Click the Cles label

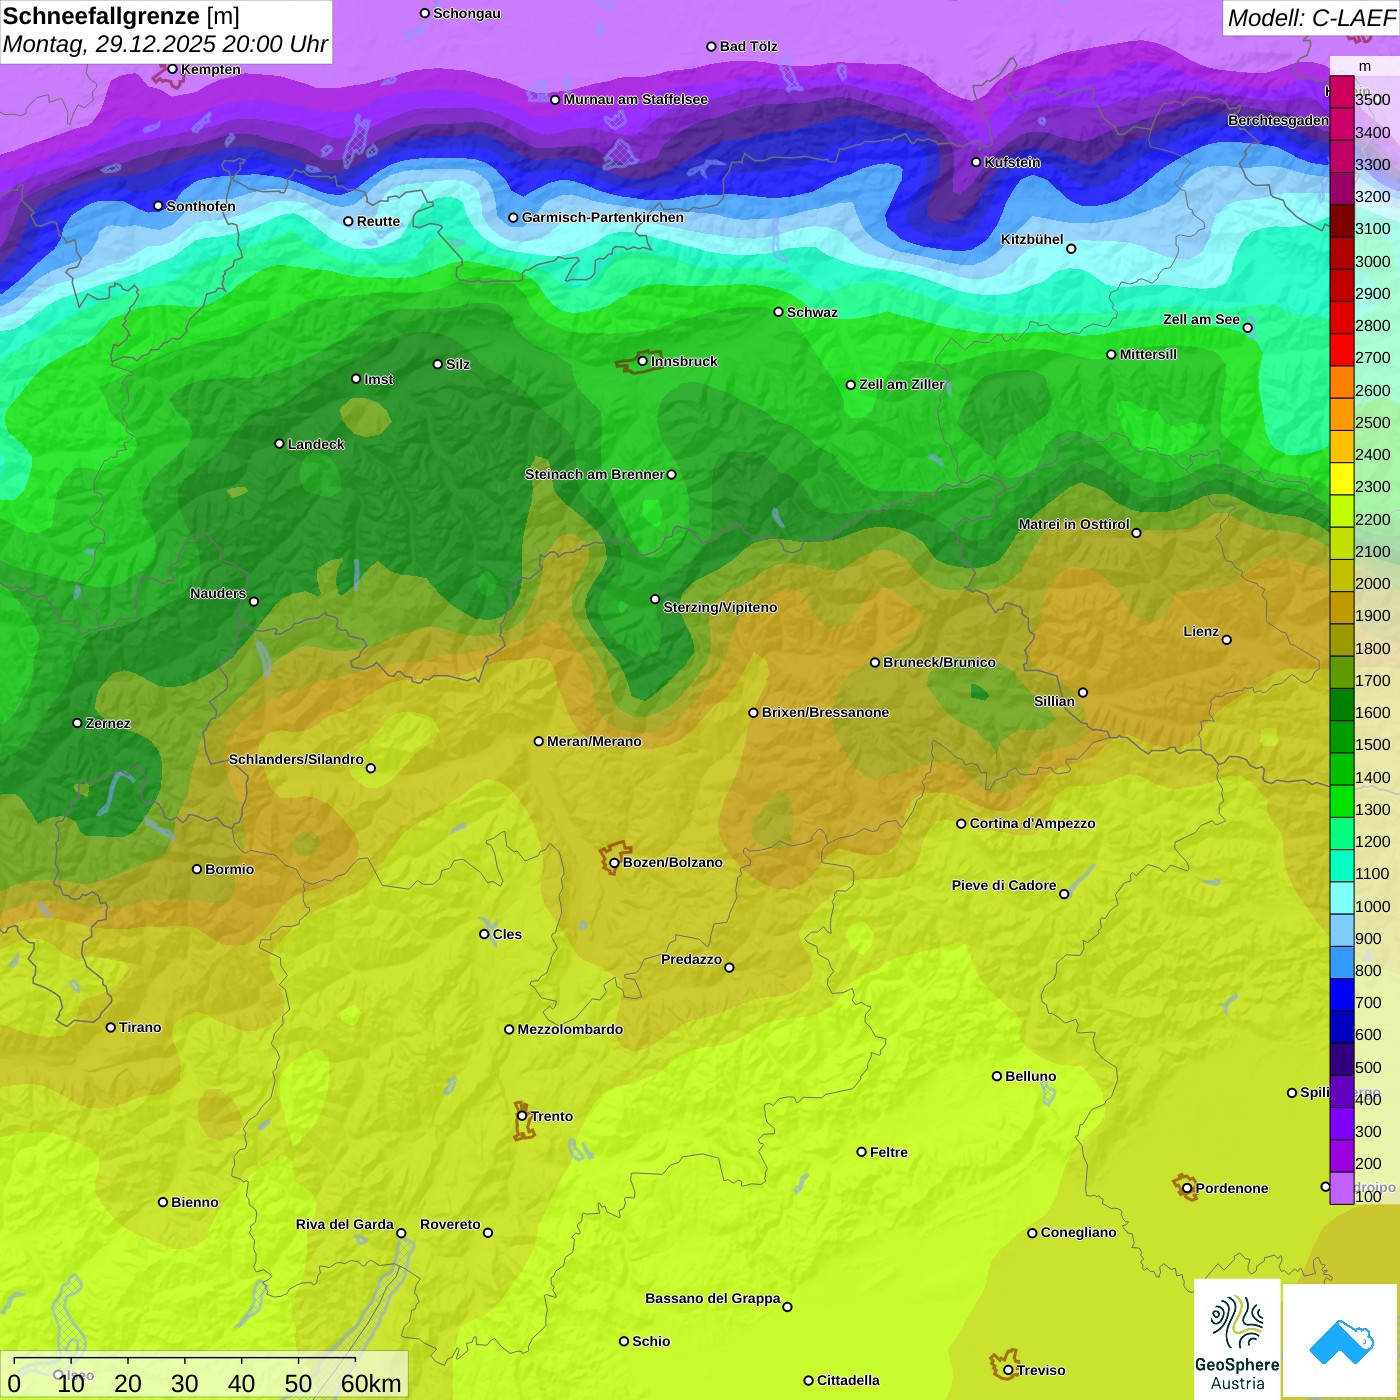tap(507, 934)
